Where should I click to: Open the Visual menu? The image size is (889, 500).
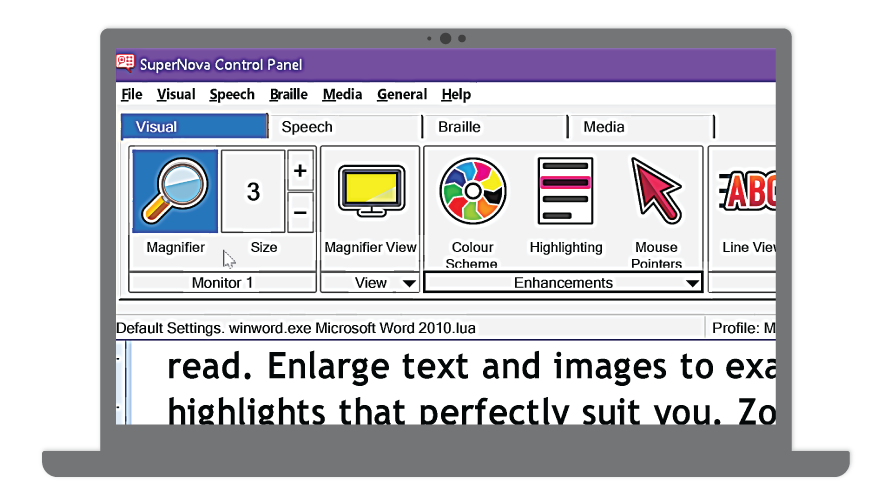coord(176,94)
